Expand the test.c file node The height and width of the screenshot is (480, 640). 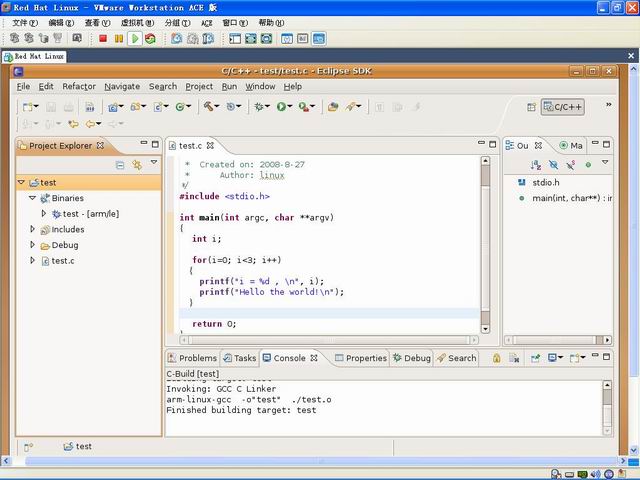(33, 260)
